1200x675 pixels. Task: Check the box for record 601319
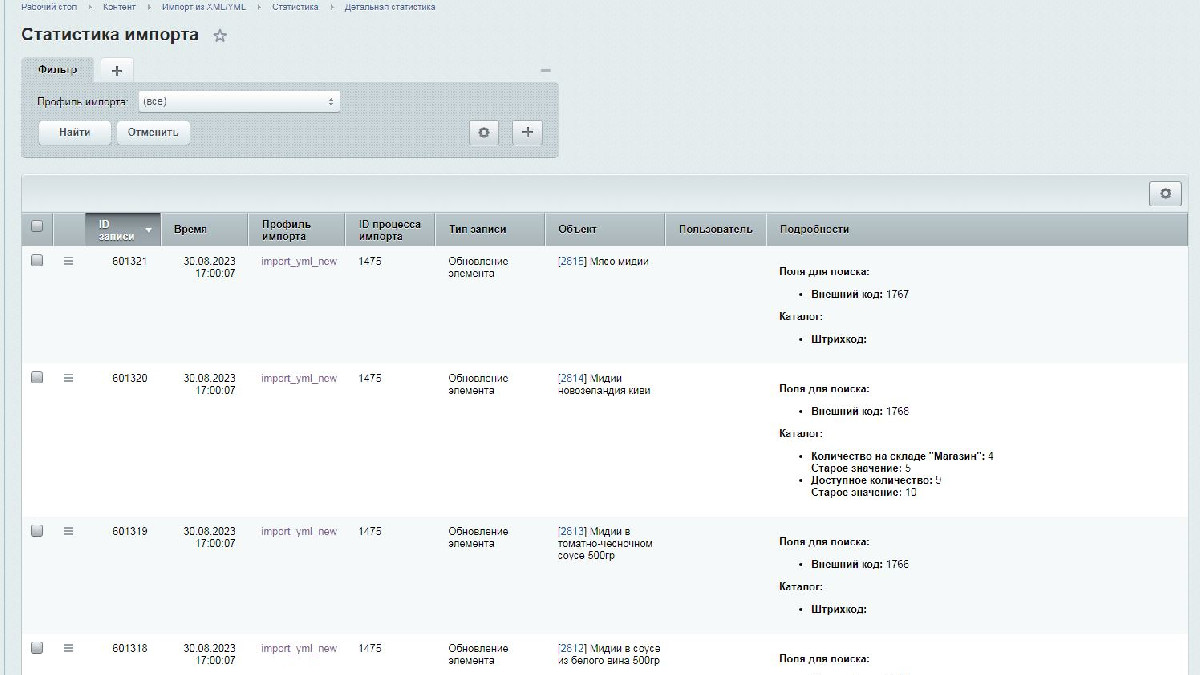coord(37,531)
